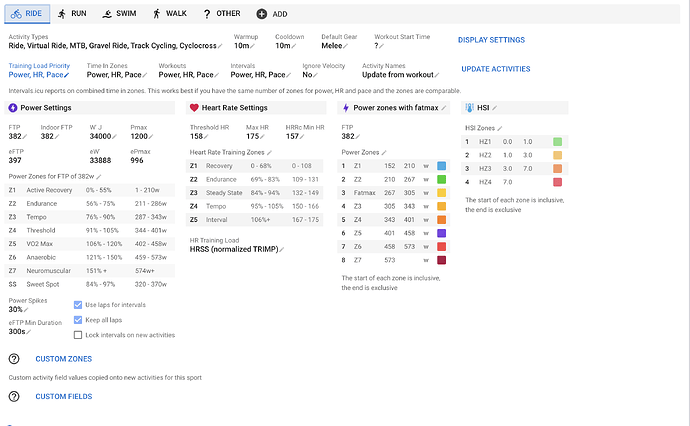Click green HZ1 color swatch
This screenshot has width=690, height=426.
point(558,142)
